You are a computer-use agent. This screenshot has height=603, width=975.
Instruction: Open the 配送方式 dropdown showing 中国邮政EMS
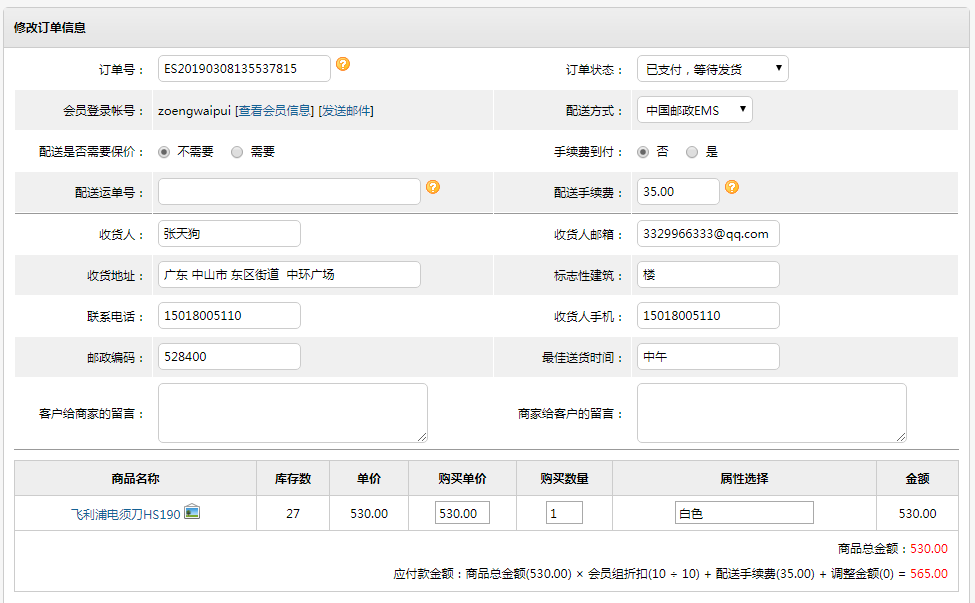pyautogui.click(x=695, y=110)
